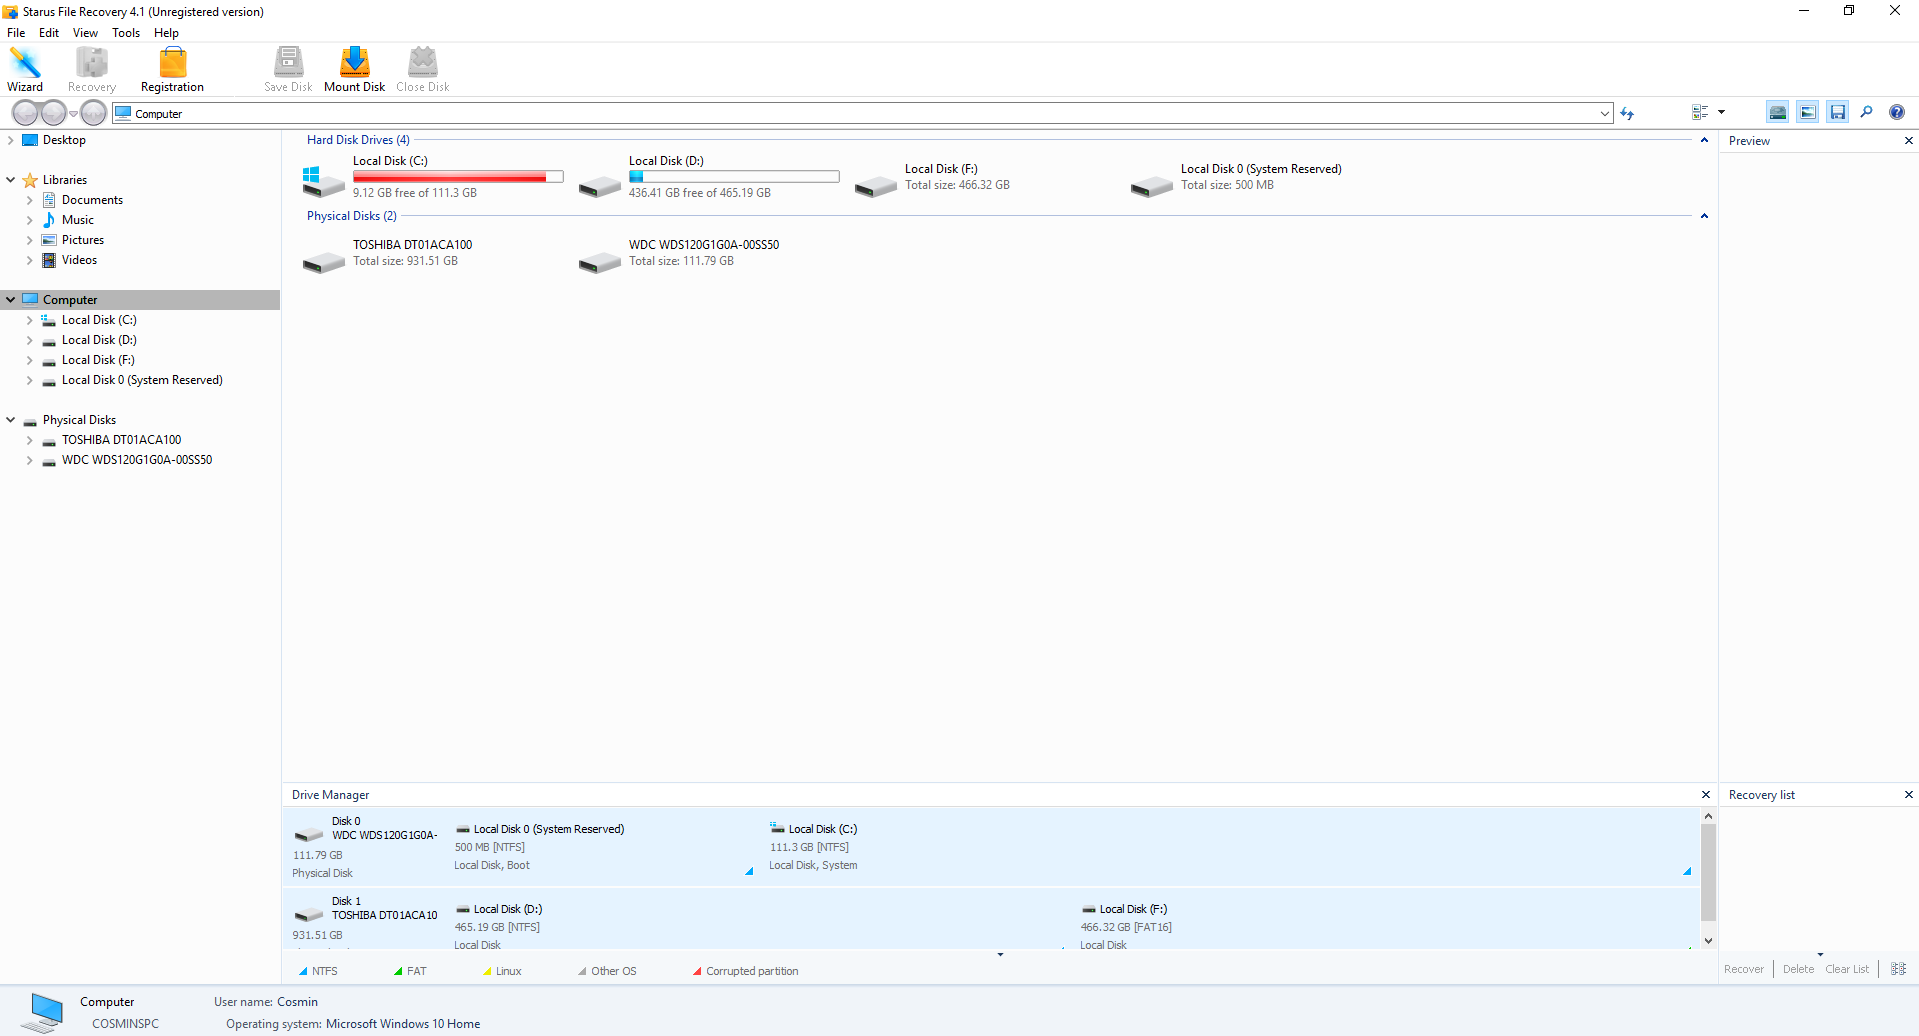Click the navigate Back round button
Viewport: 1919px width, 1036px height.
click(x=26, y=113)
